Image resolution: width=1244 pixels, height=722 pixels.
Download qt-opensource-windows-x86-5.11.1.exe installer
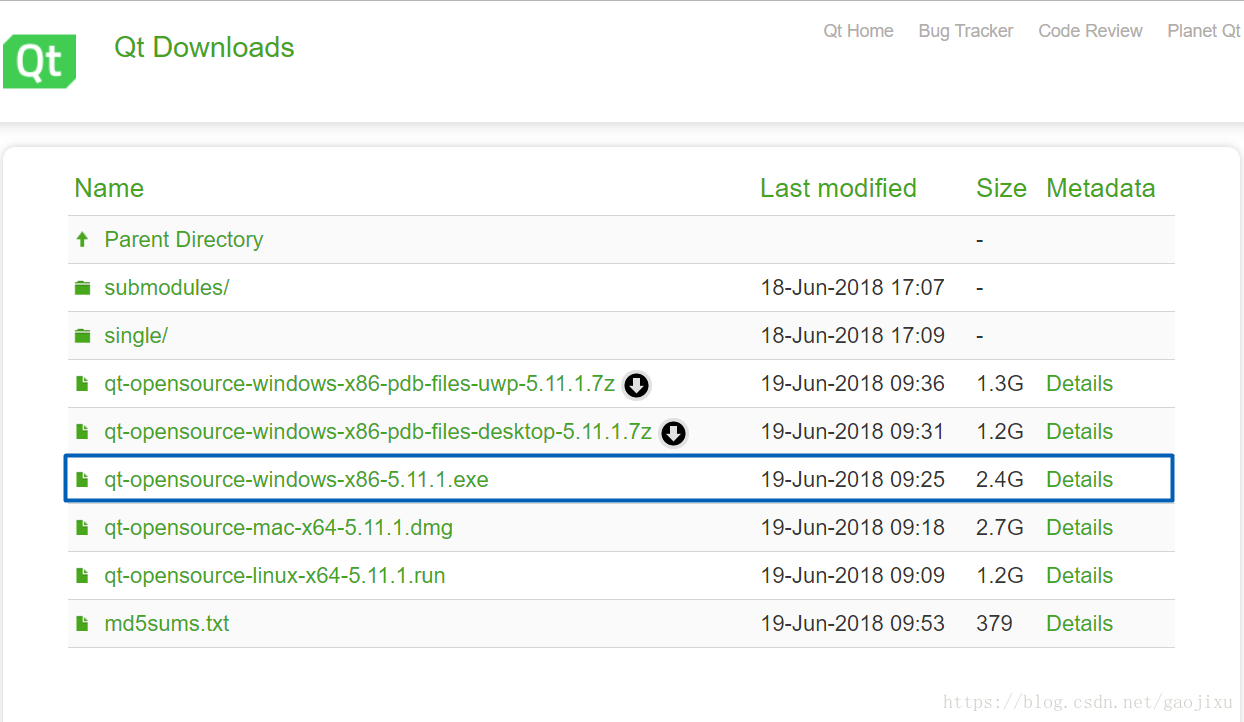[296, 480]
